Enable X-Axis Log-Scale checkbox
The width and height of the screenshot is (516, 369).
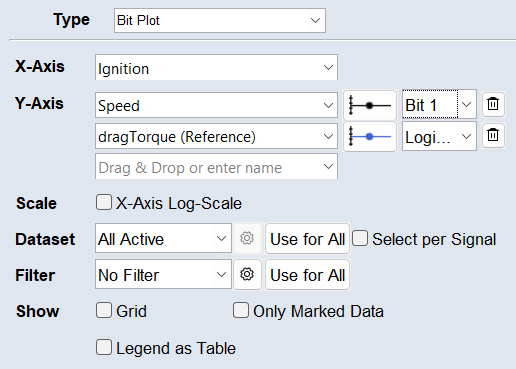104,202
